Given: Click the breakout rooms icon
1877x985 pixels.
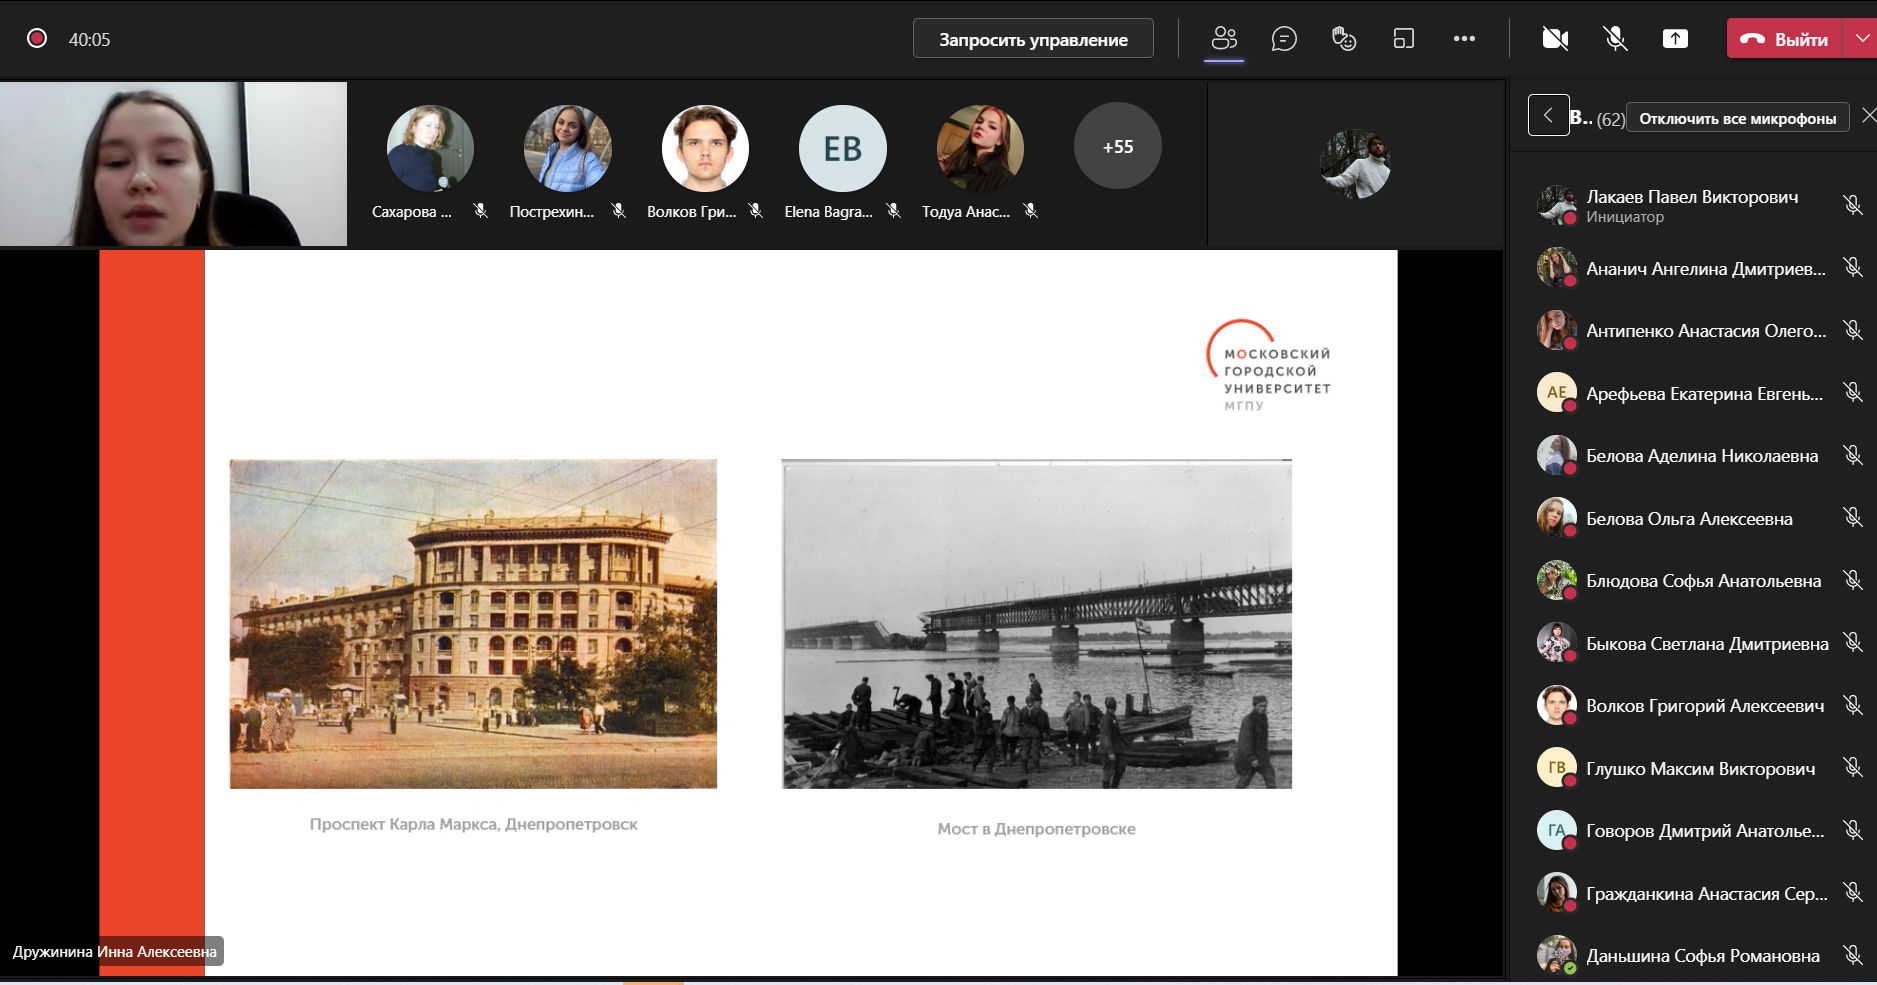Looking at the screenshot, I should point(1404,39).
